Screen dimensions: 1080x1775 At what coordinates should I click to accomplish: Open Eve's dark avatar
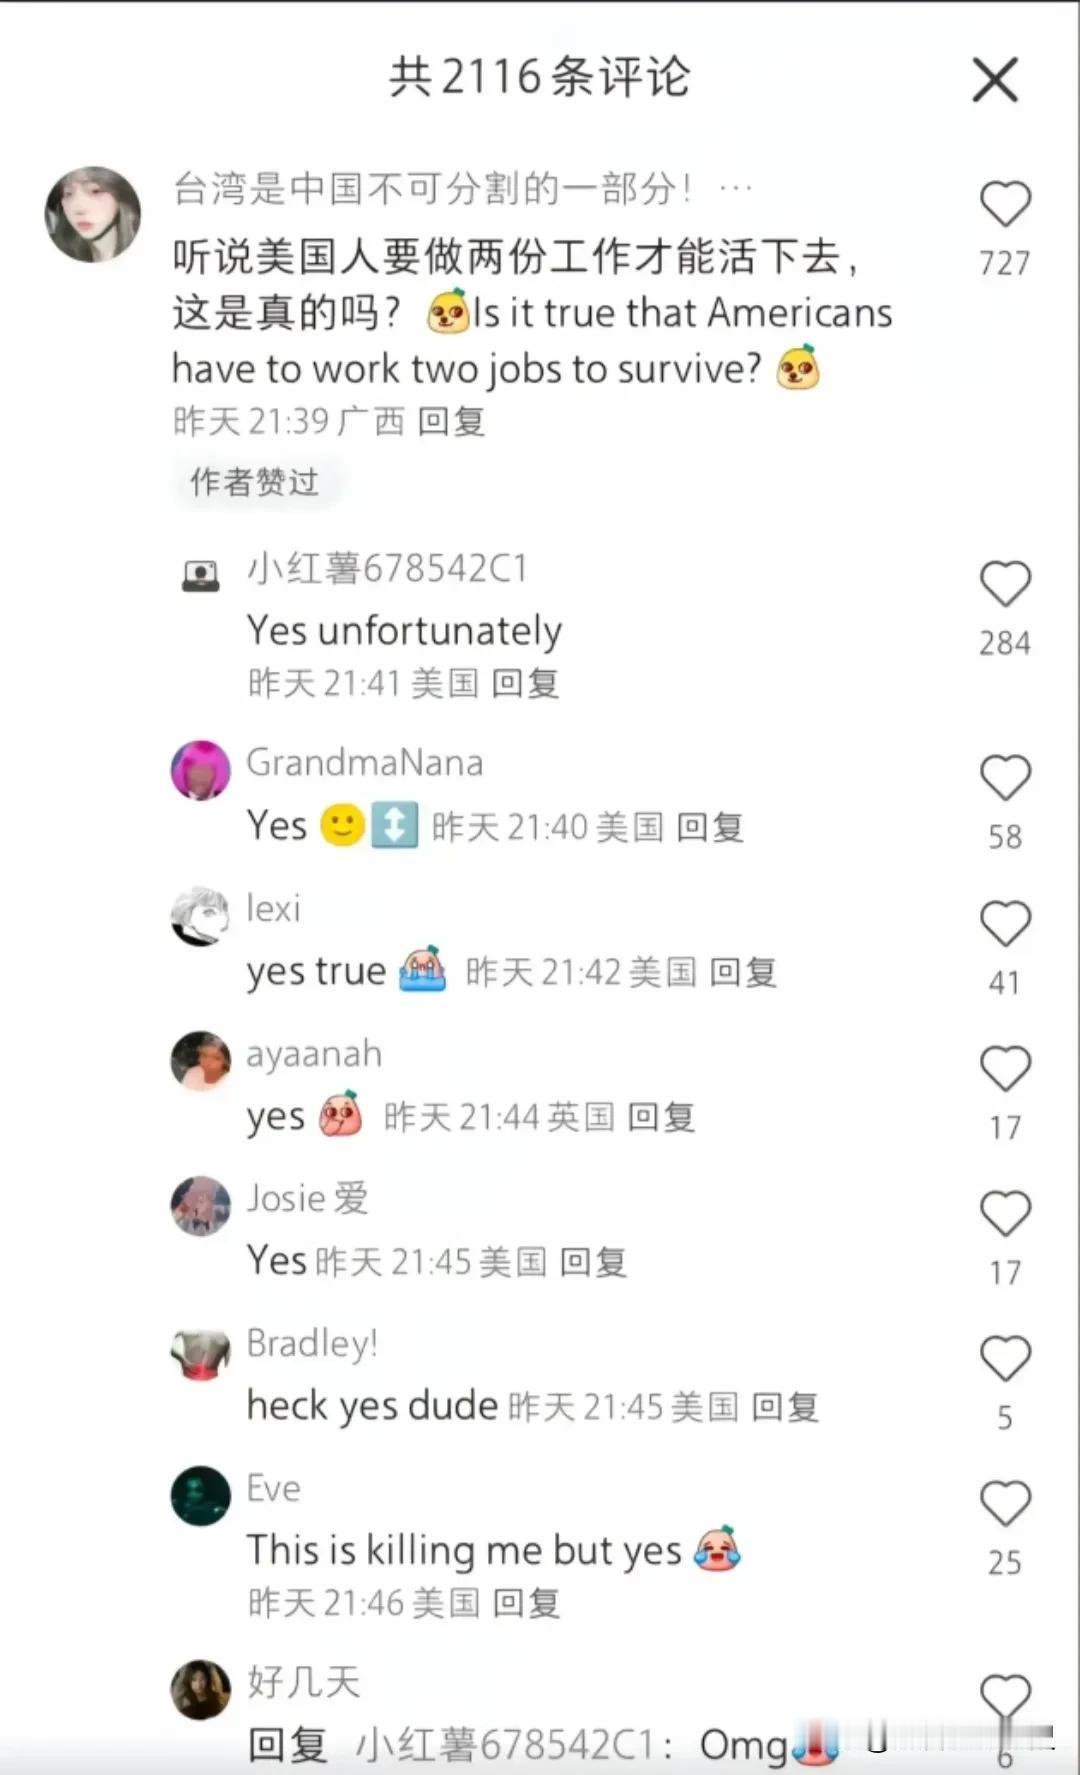(201, 1496)
